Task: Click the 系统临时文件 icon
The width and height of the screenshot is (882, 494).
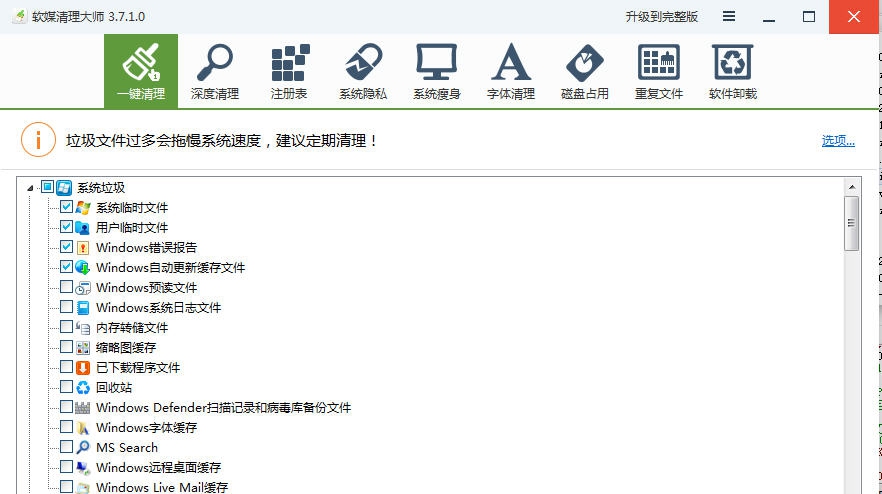Action: (x=83, y=208)
